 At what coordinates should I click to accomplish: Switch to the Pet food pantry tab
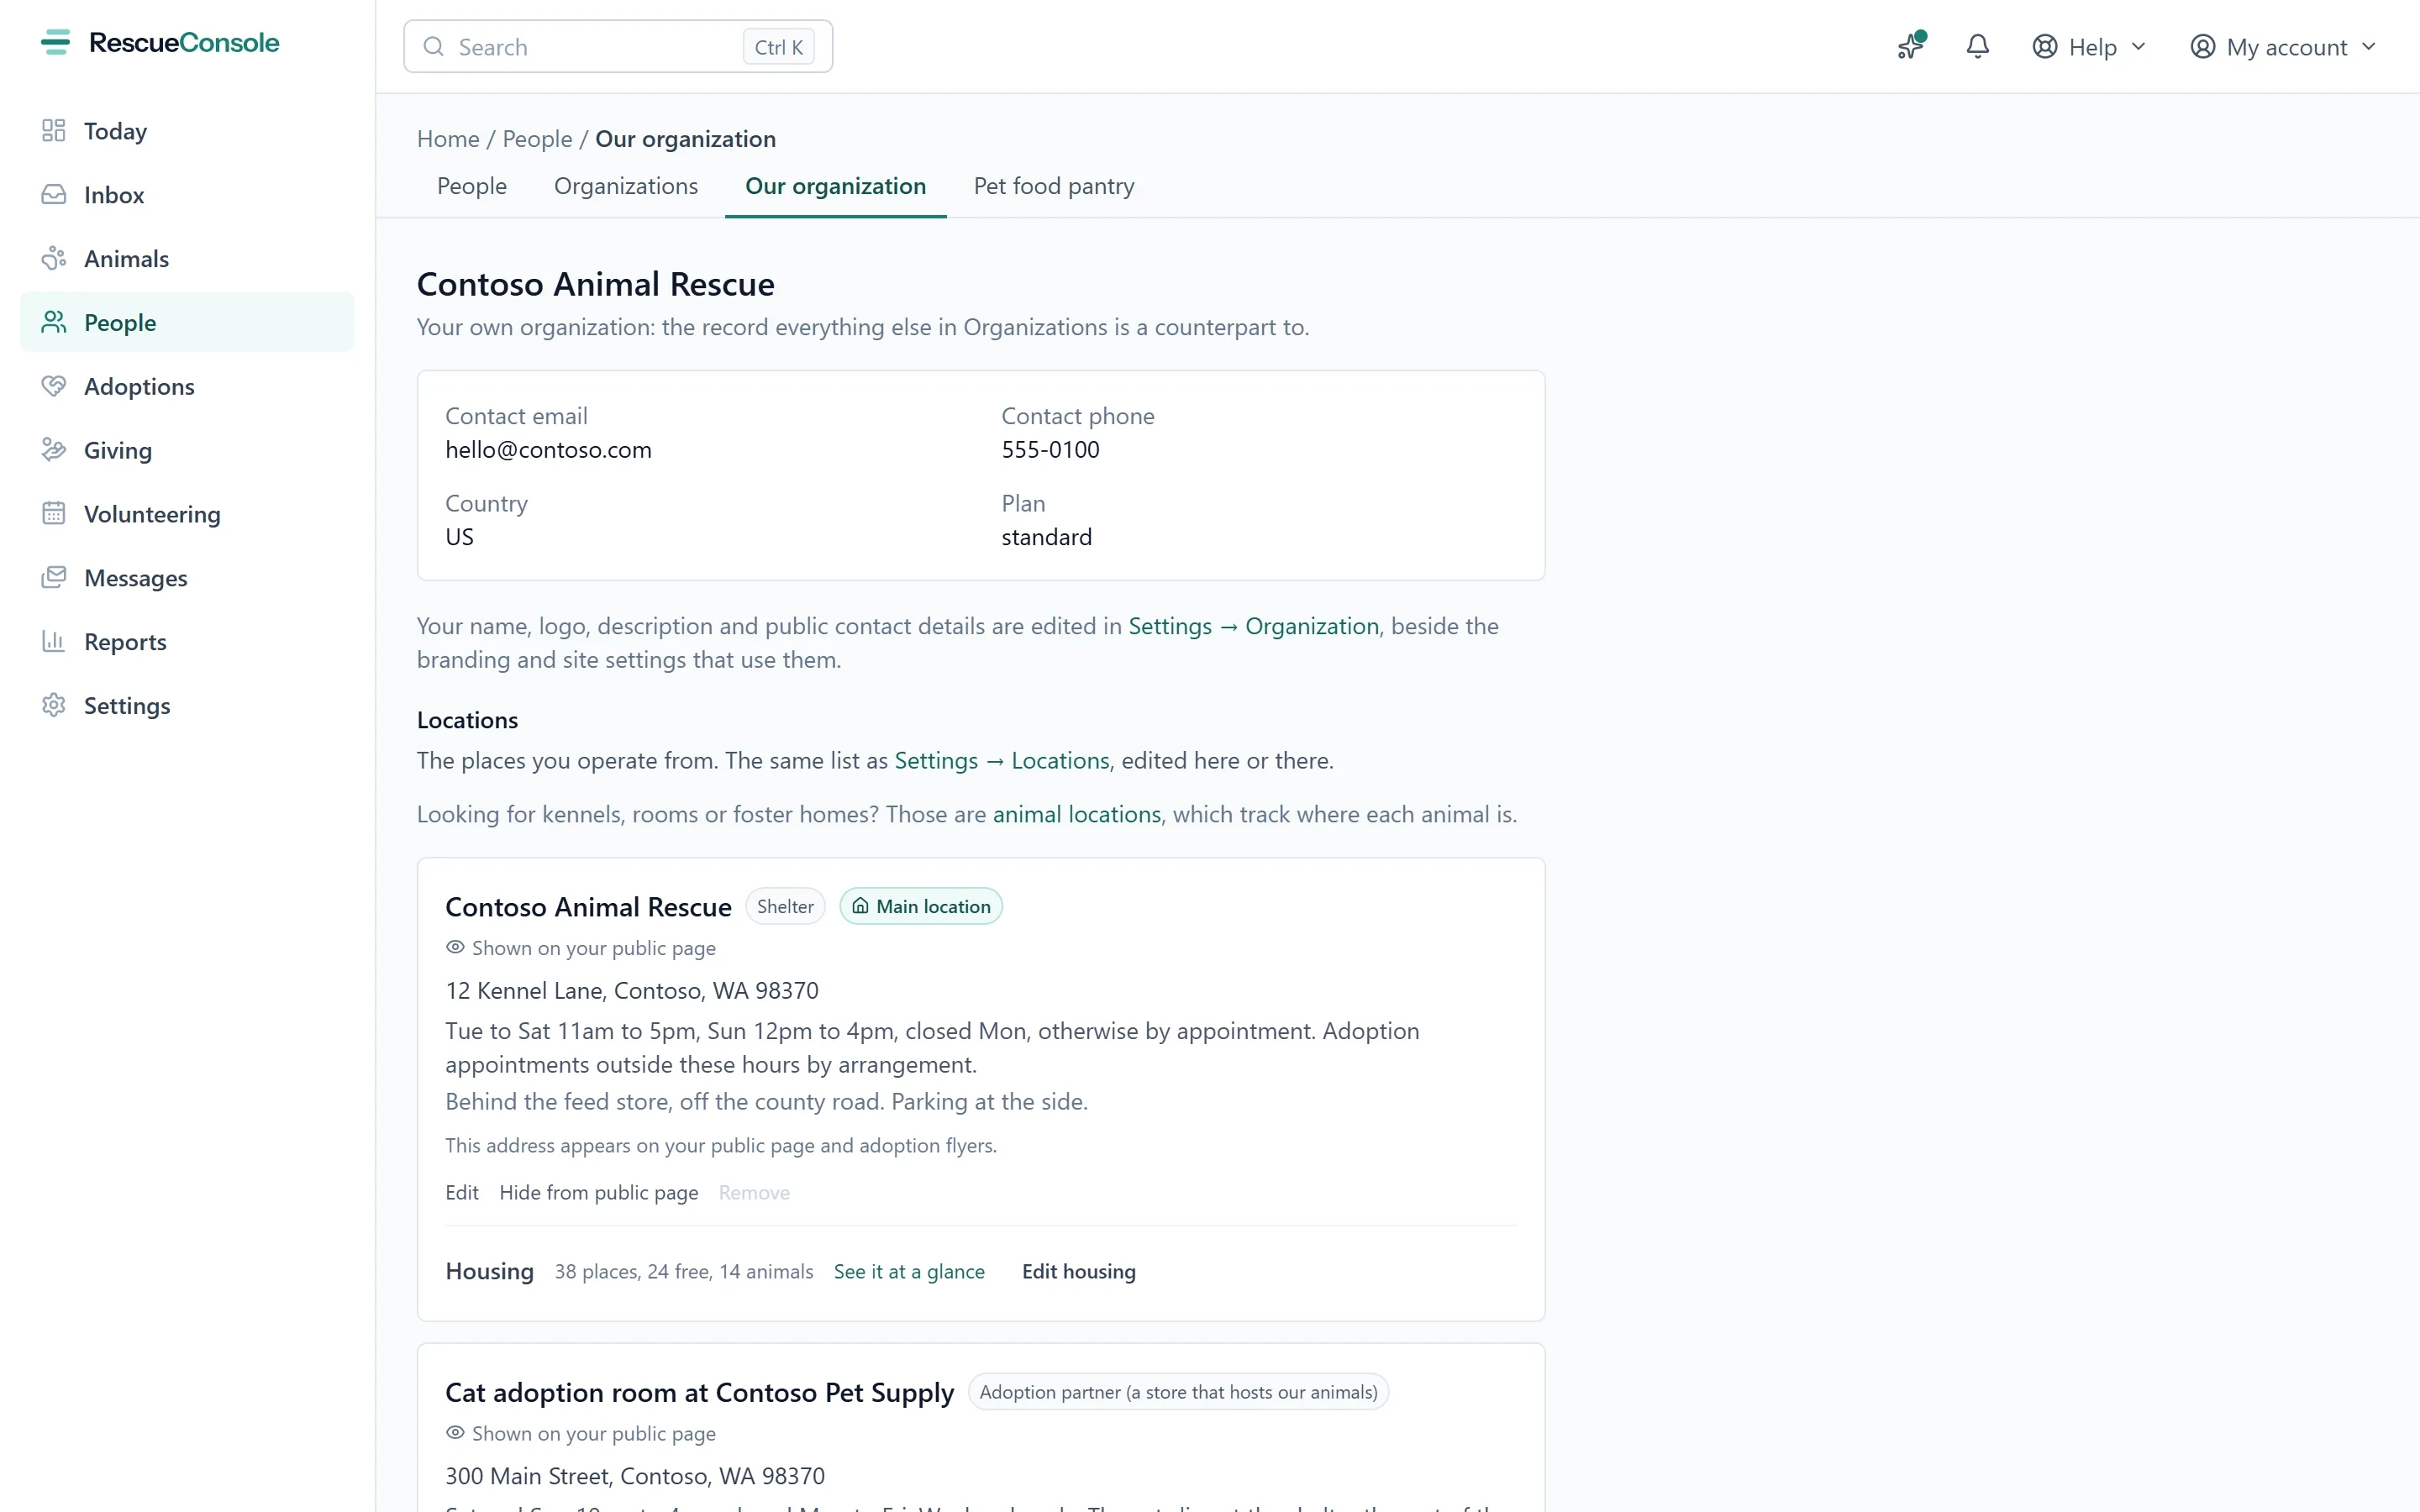(x=1054, y=186)
